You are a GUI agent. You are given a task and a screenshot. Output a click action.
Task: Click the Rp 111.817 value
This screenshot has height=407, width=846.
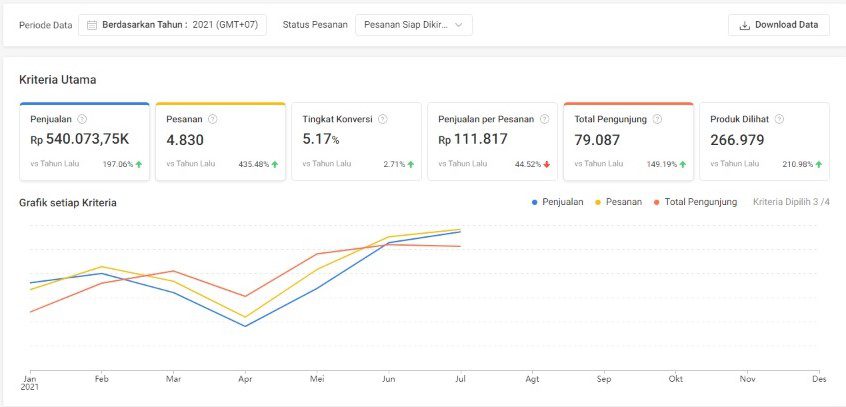coord(473,139)
